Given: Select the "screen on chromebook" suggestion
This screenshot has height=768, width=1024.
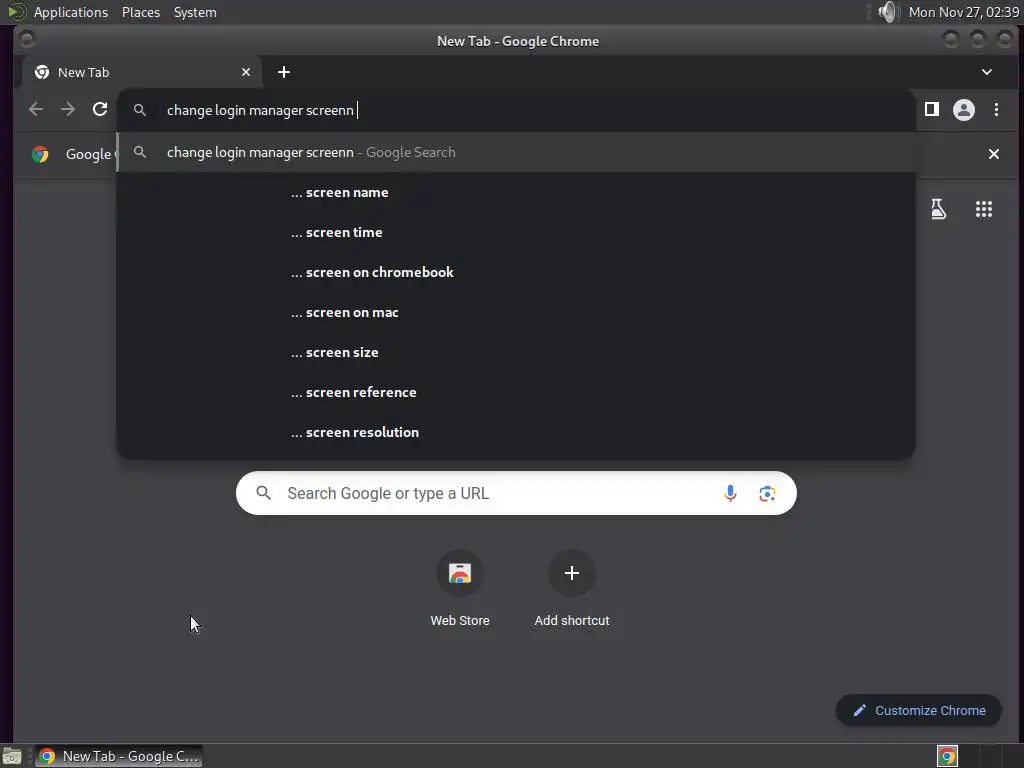Looking at the screenshot, I should [516, 272].
